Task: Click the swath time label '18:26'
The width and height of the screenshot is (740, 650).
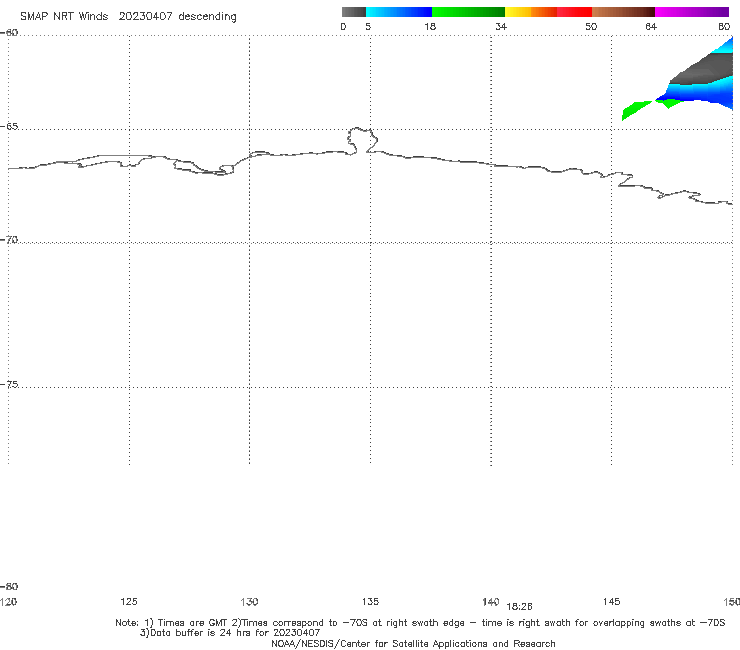Action: tap(519, 607)
